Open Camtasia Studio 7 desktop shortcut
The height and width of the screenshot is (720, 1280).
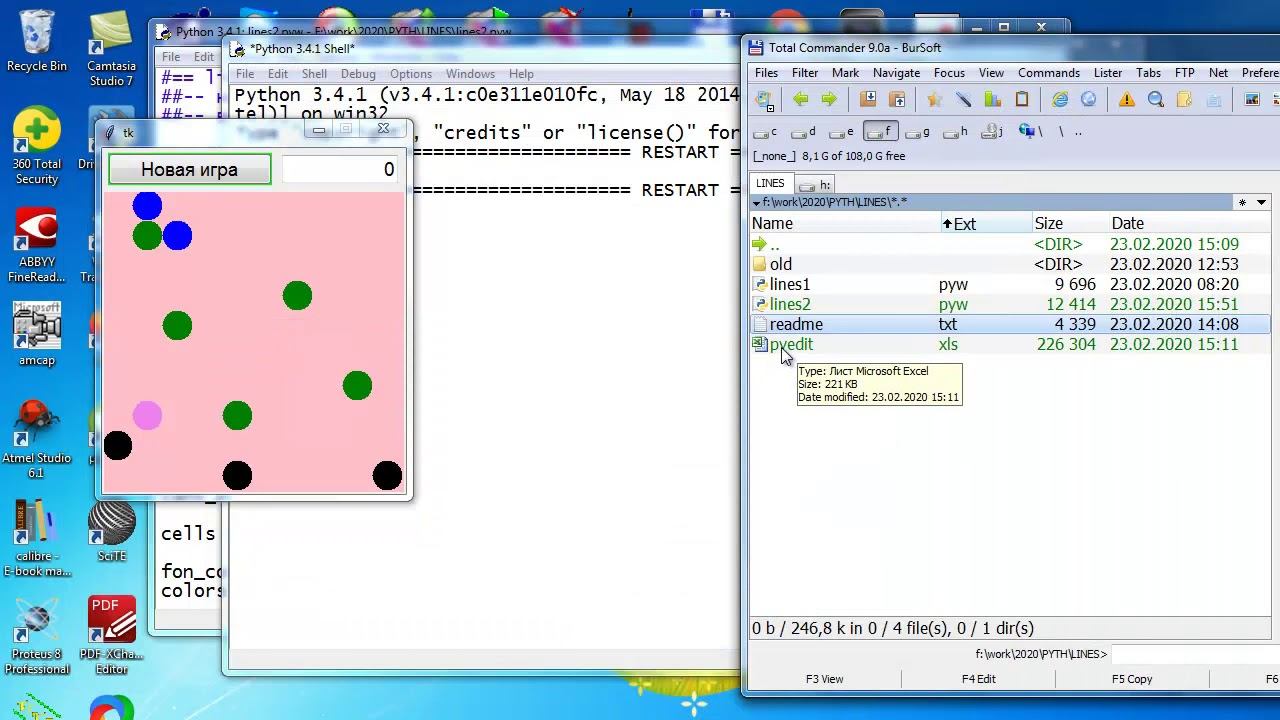(x=111, y=49)
